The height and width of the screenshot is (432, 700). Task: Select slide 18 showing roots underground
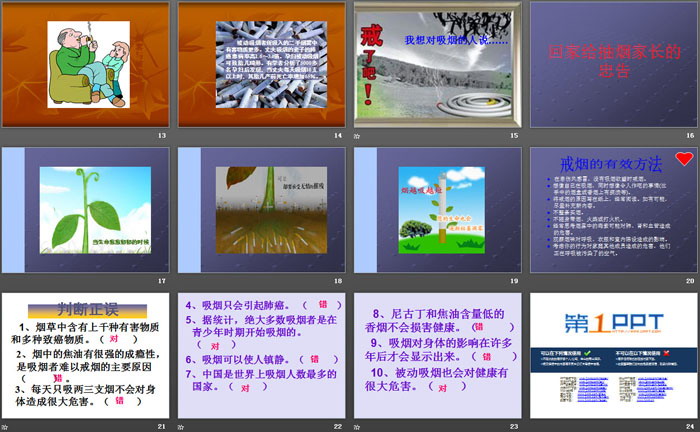coord(262,210)
